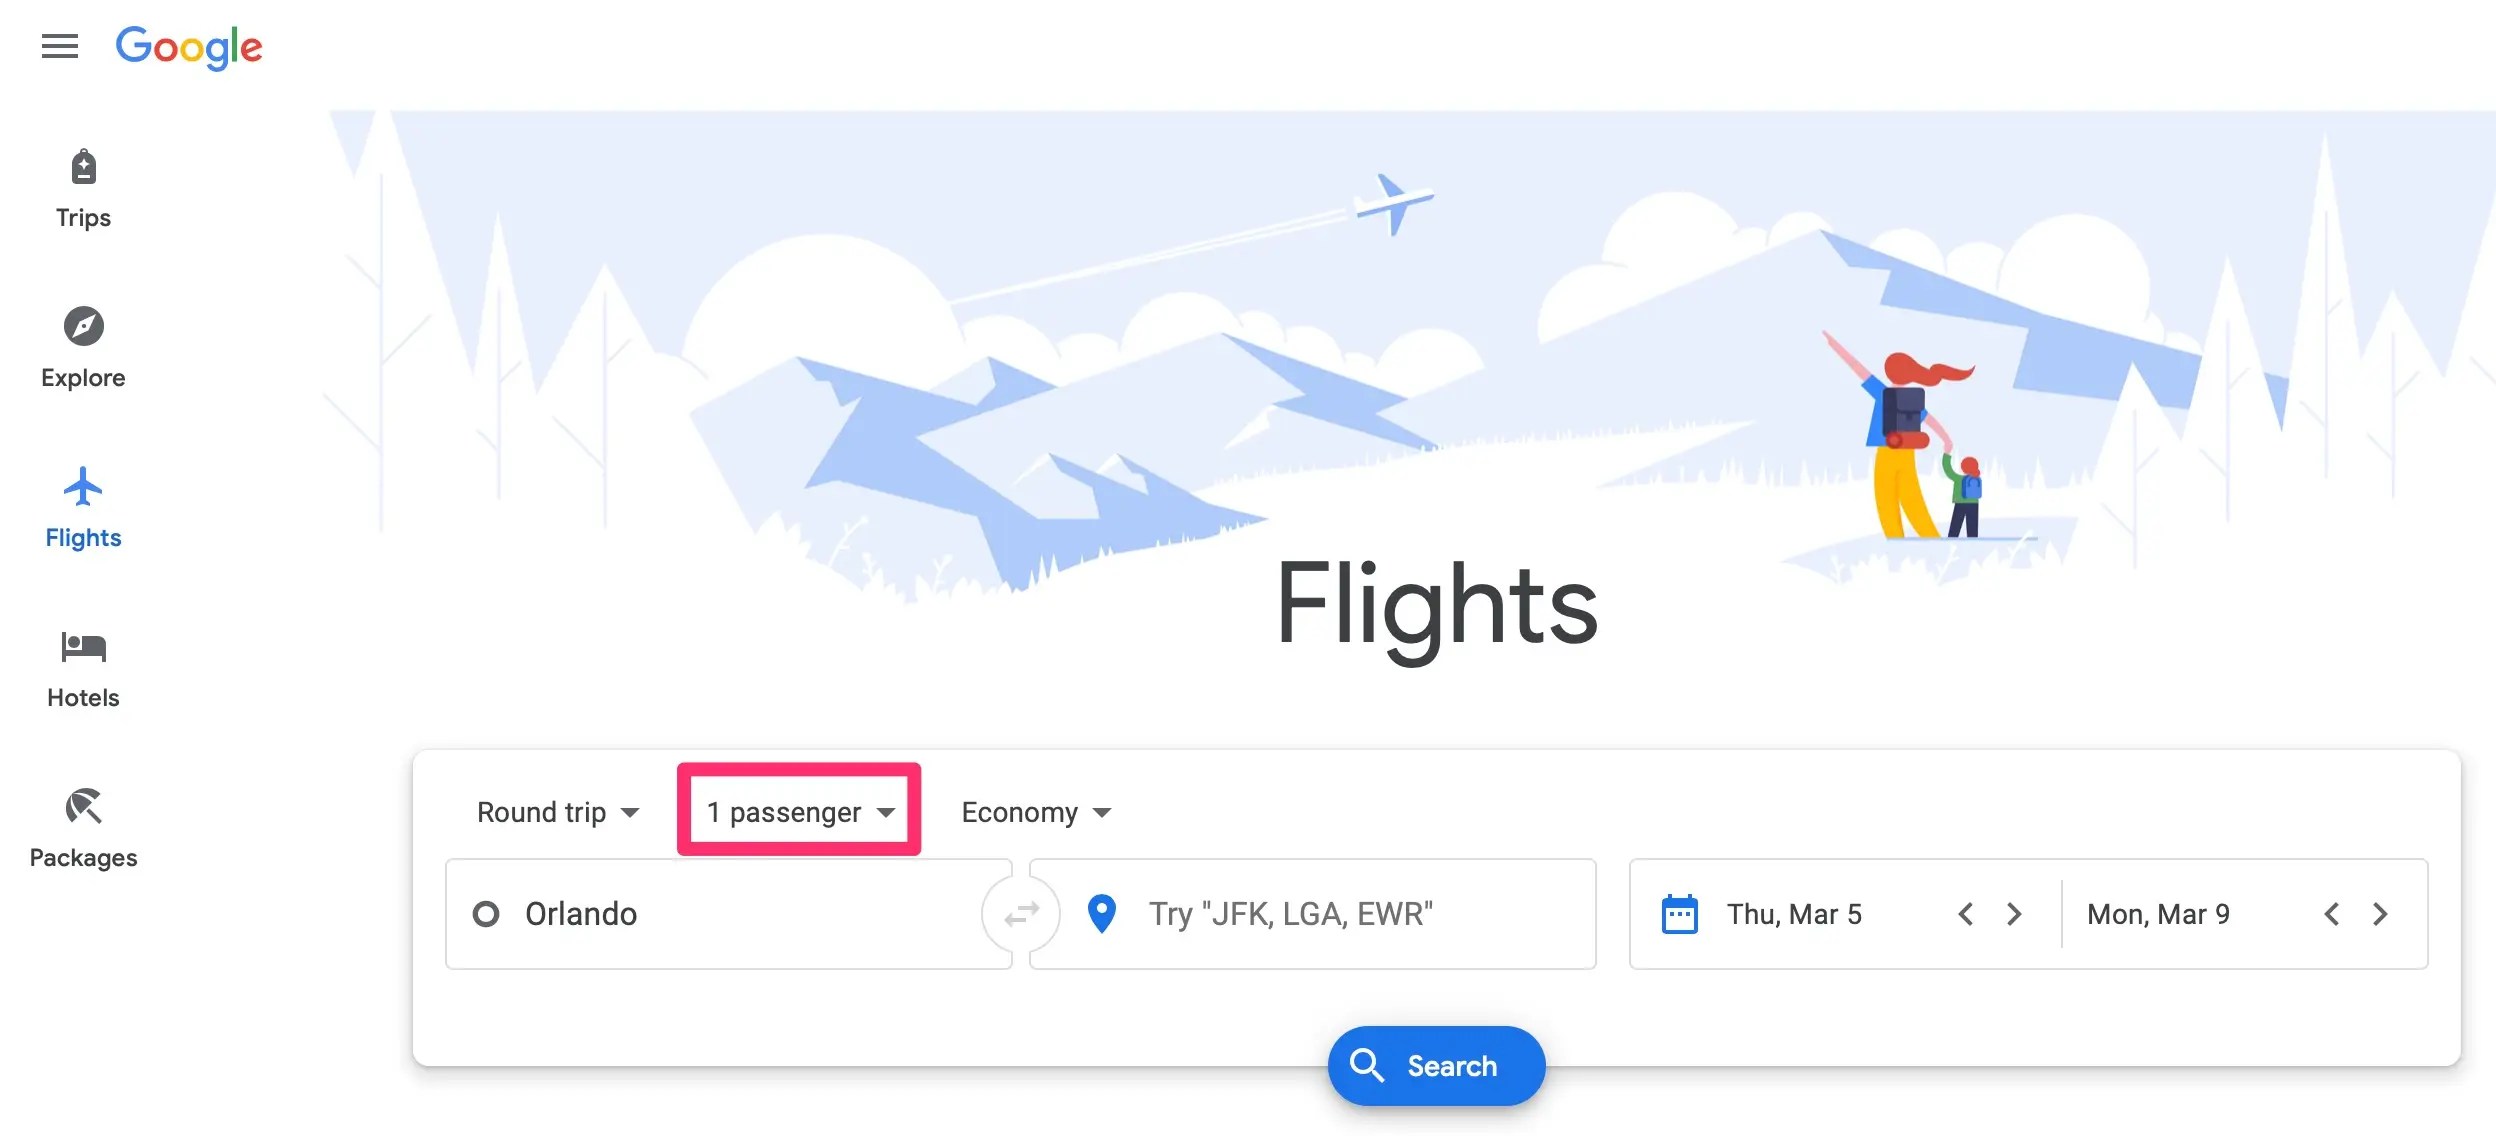The image size is (2496, 1136).
Task: Click the destination map pin icon
Action: click(1101, 914)
